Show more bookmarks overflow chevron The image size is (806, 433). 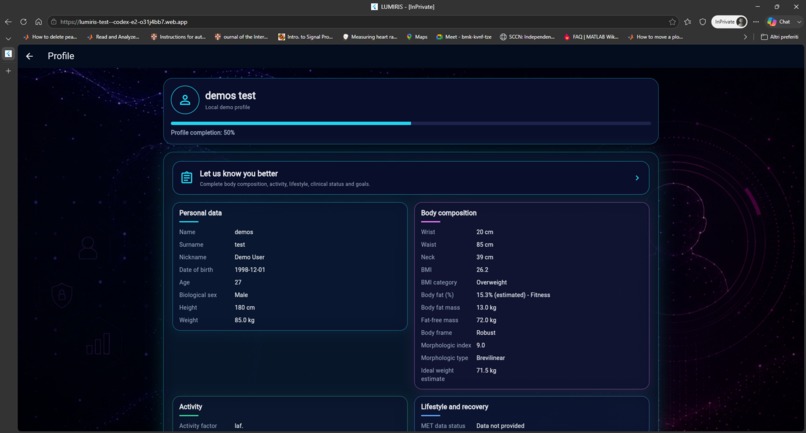pyautogui.click(x=745, y=37)
